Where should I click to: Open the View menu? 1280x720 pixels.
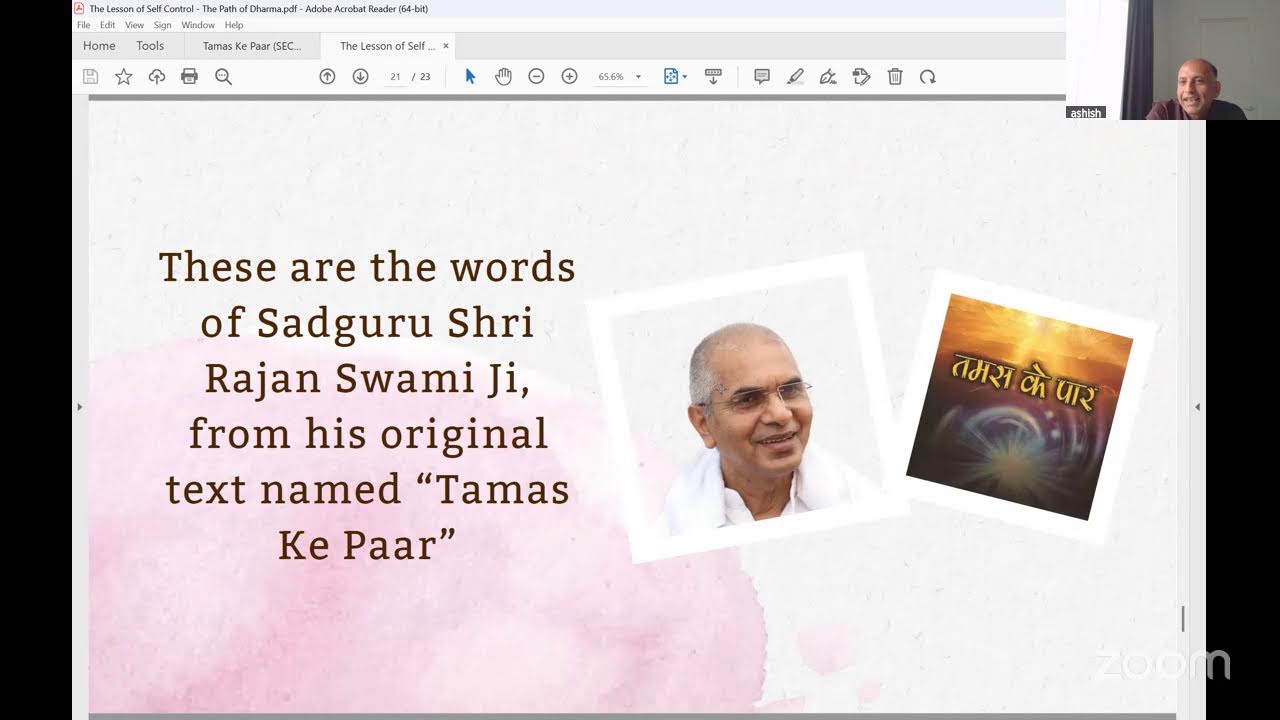pos(134,25)
